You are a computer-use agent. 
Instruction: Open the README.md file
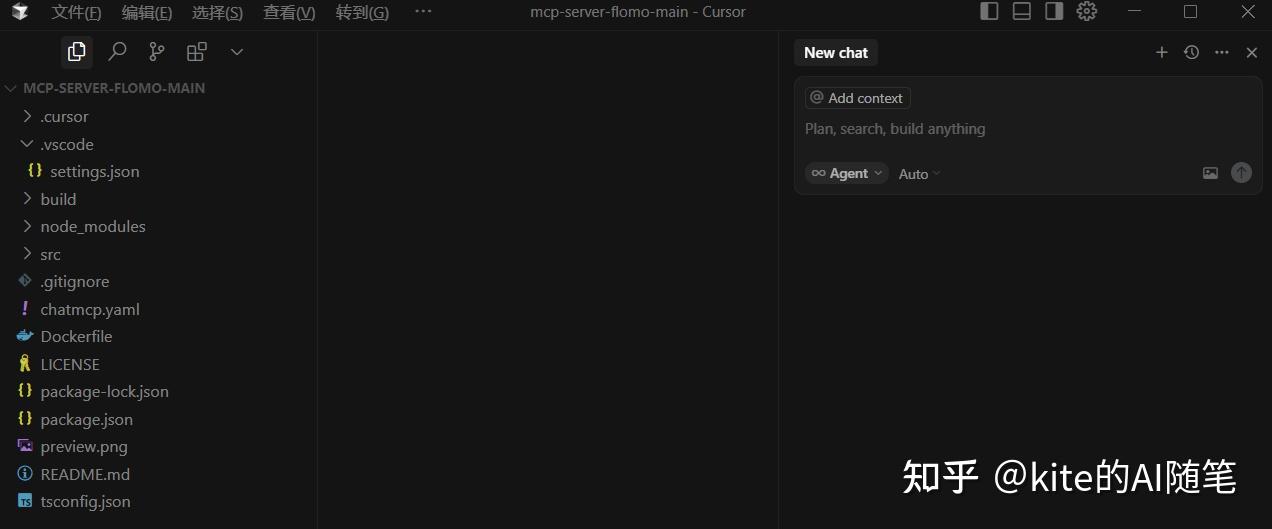point(85,474)
